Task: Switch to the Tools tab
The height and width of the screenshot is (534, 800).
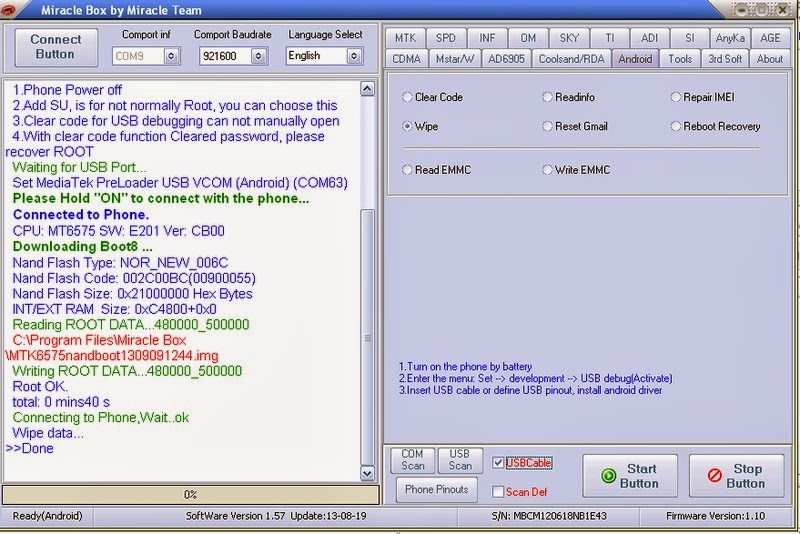Action: (x=680, y=59)
